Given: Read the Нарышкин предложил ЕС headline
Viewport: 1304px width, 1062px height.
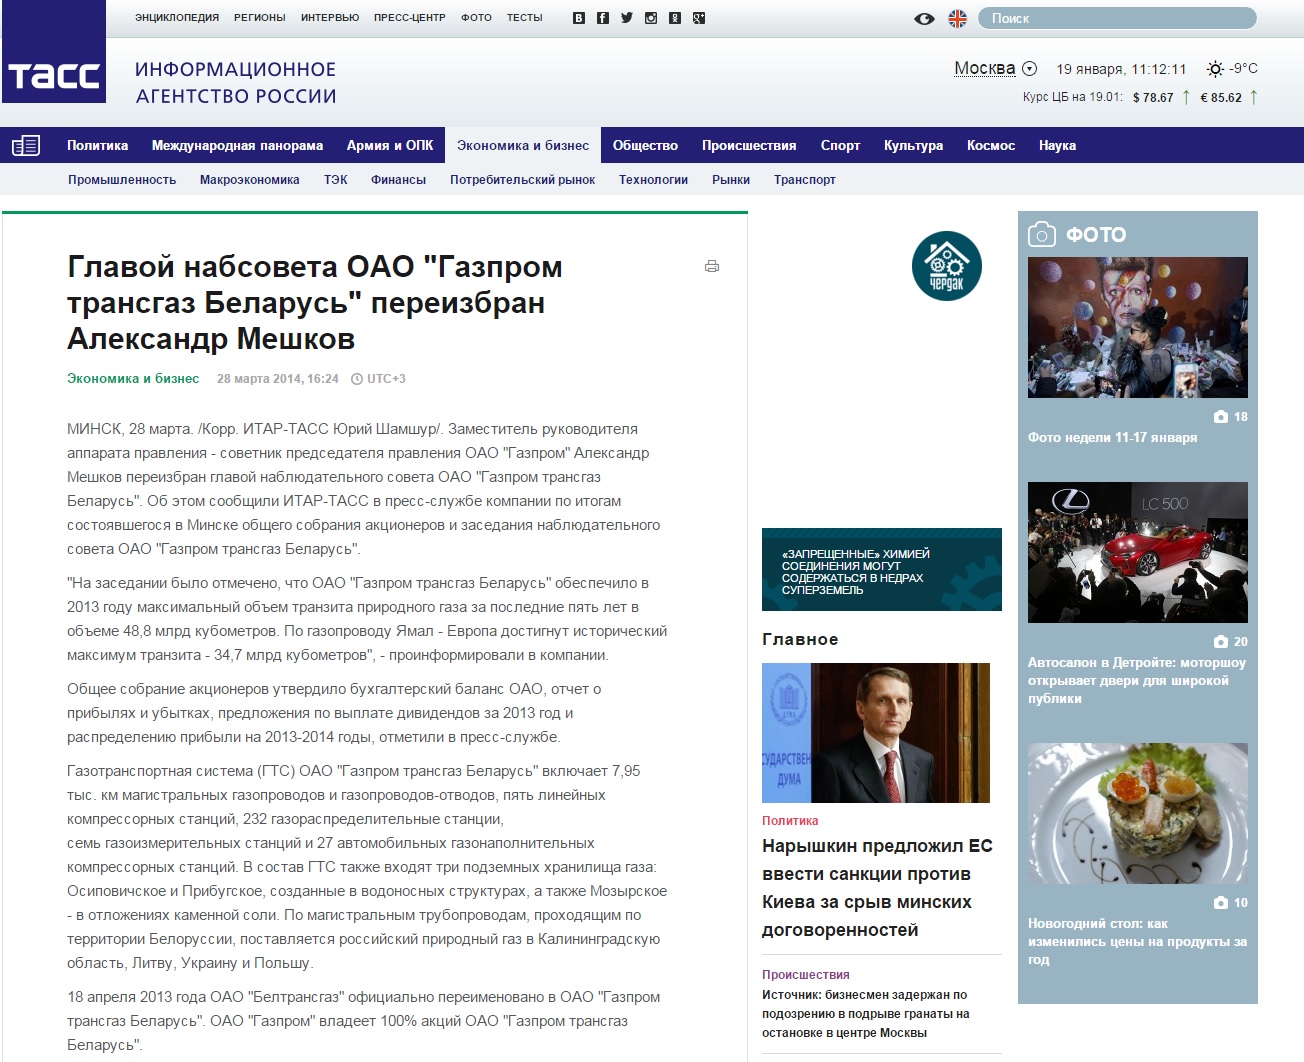Looking at the screenshot, I should click(x=878, y=888).
